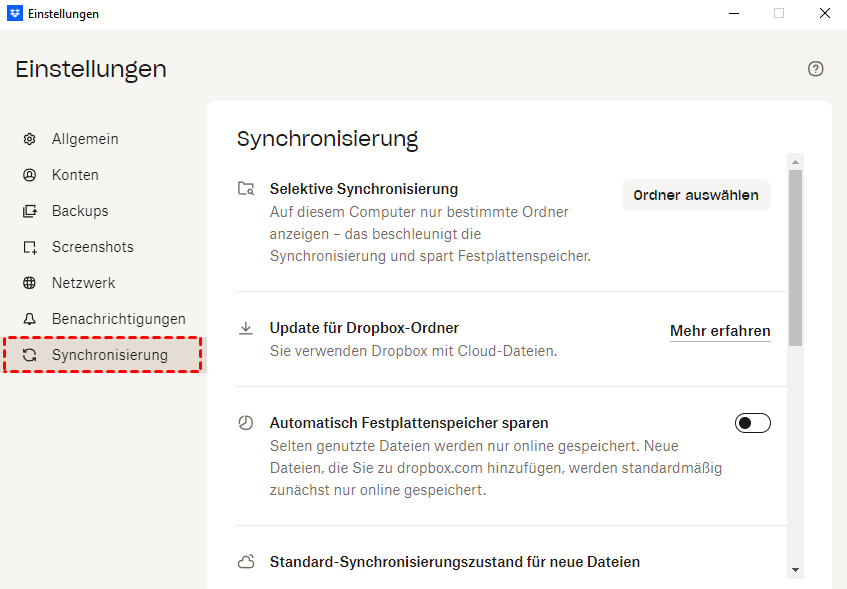This screenshot has height=589, width=847.
Task: Click the scrollbar up arrow
Action: pyautogui.click(x=795, y=161)
